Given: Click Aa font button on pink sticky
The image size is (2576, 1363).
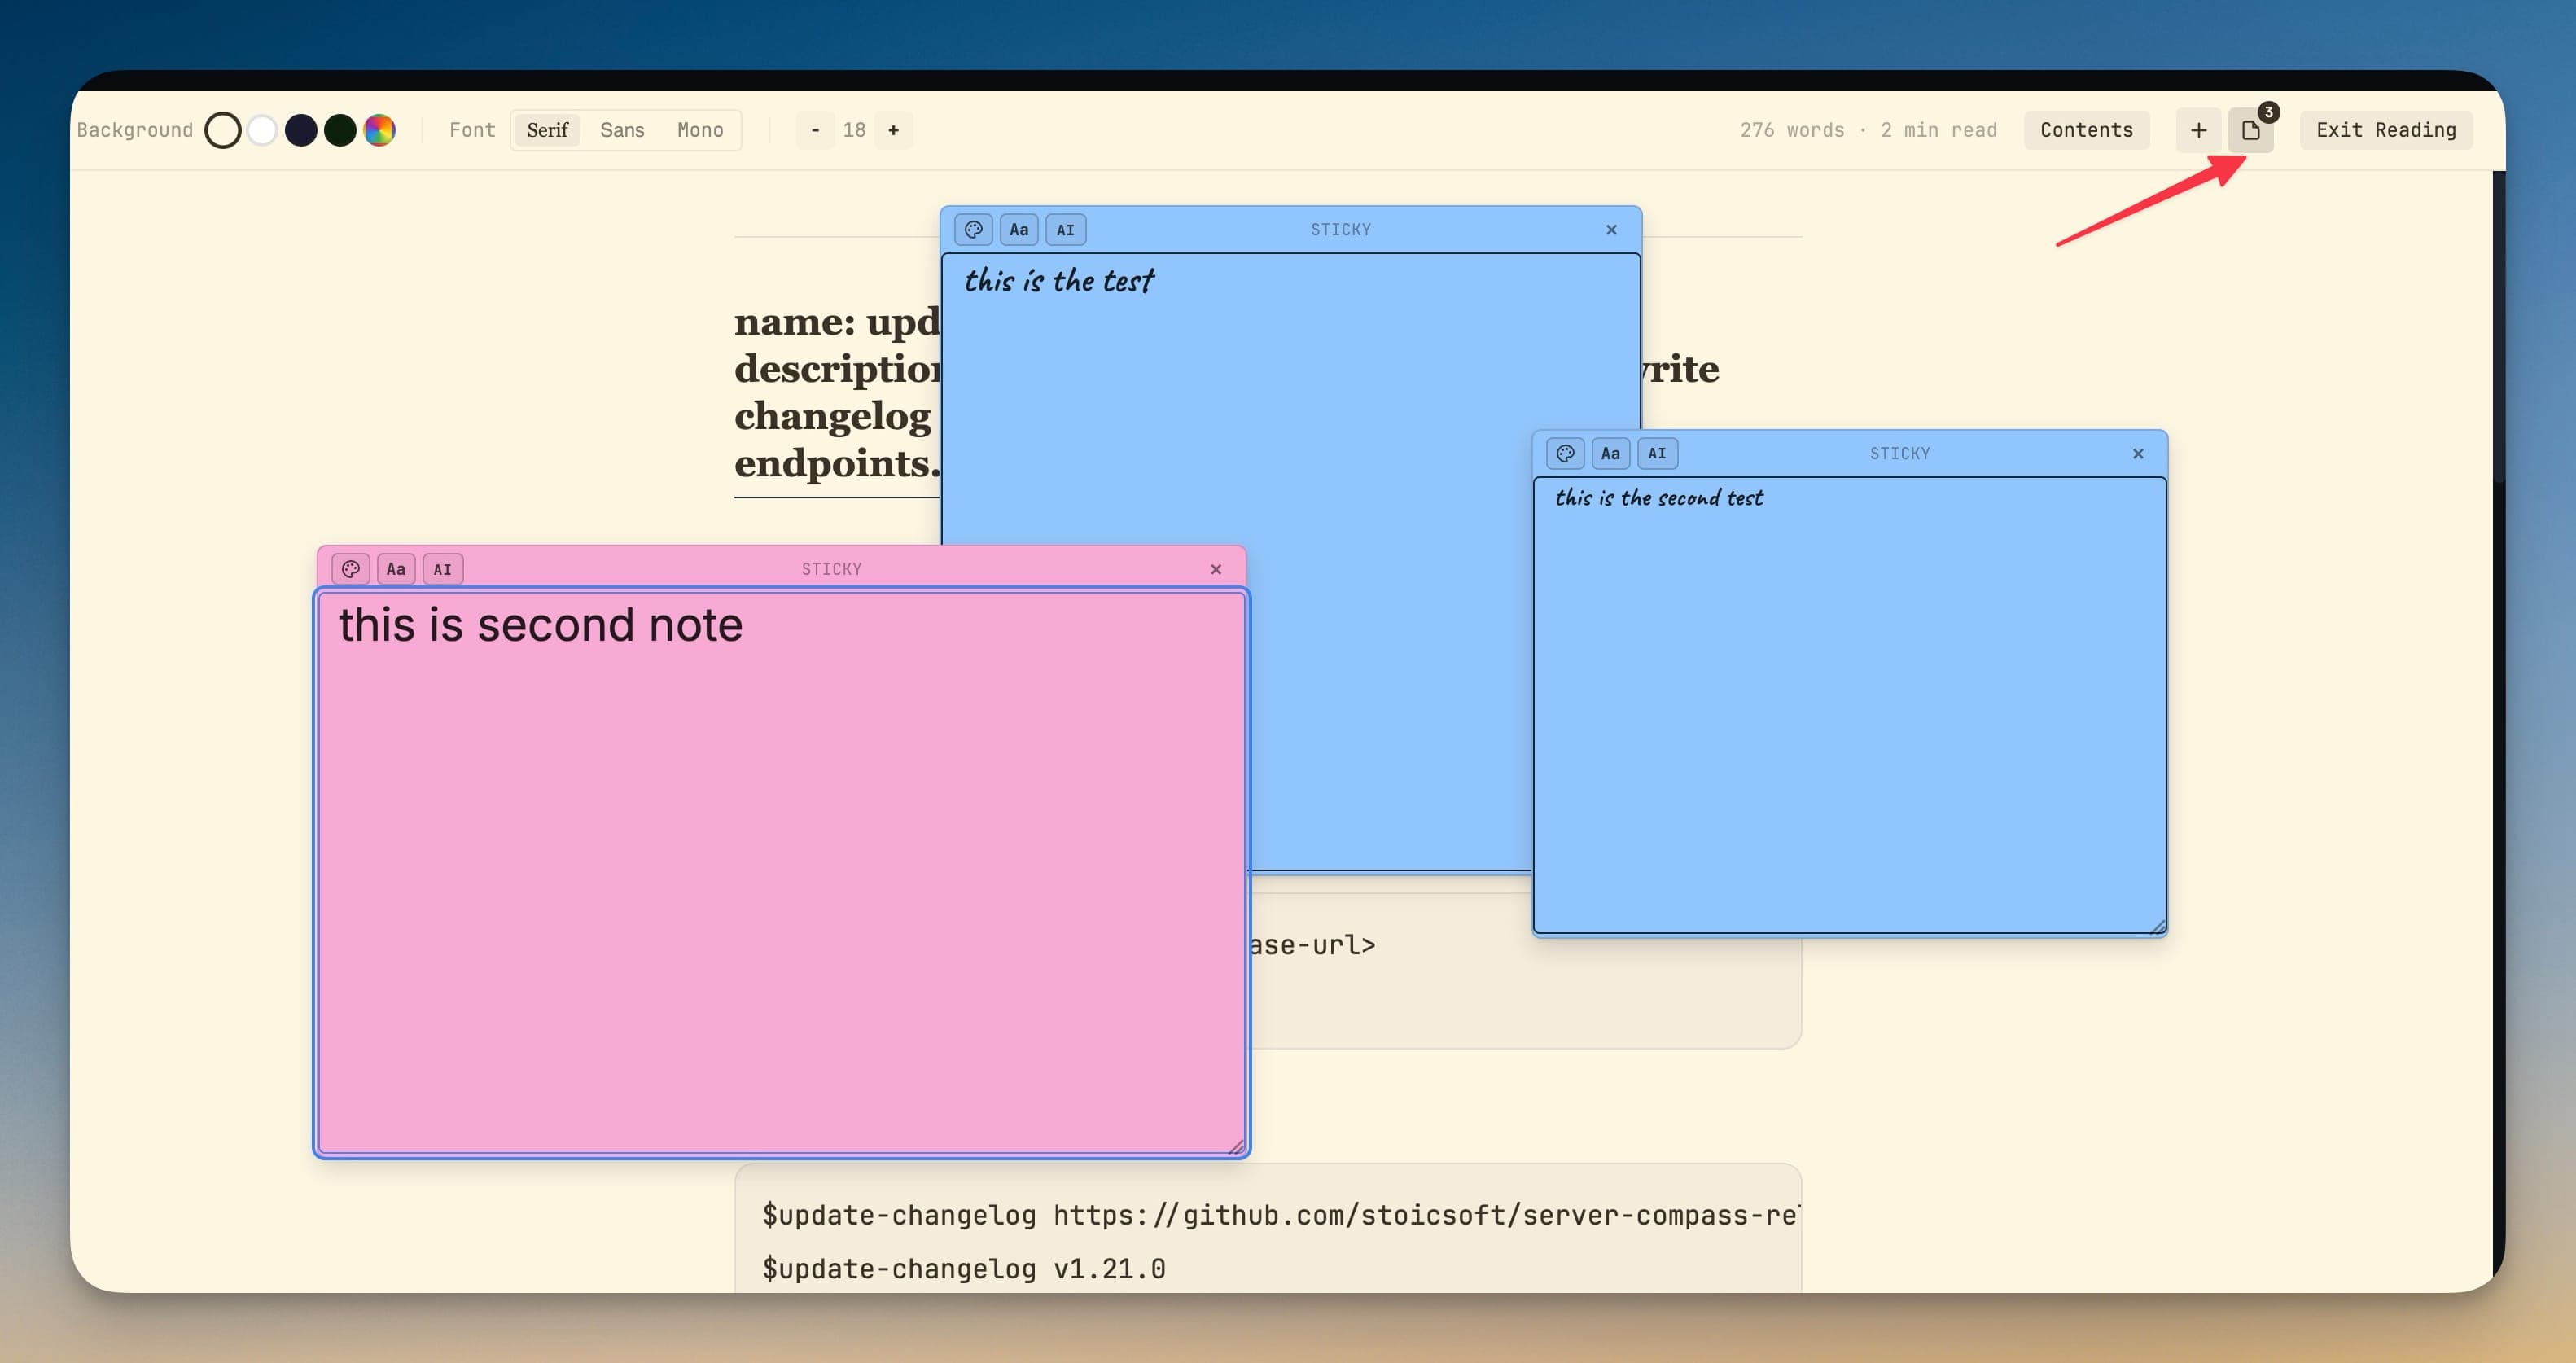Looking at the screenshot, I should point(396,569).
